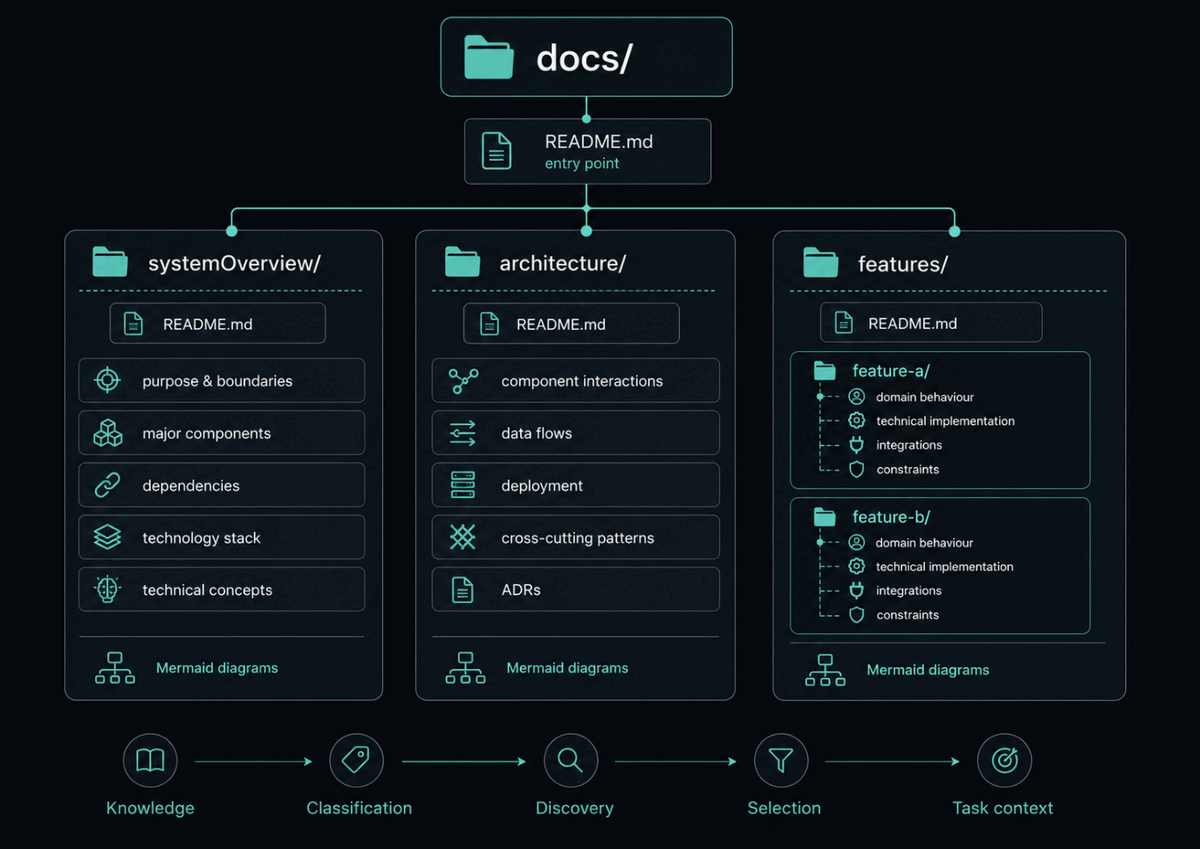Viewport: 1200px width, 849px height.
Task: Click the systemOverview Mermaid diagrams icon
Action: tap(114, 668)
